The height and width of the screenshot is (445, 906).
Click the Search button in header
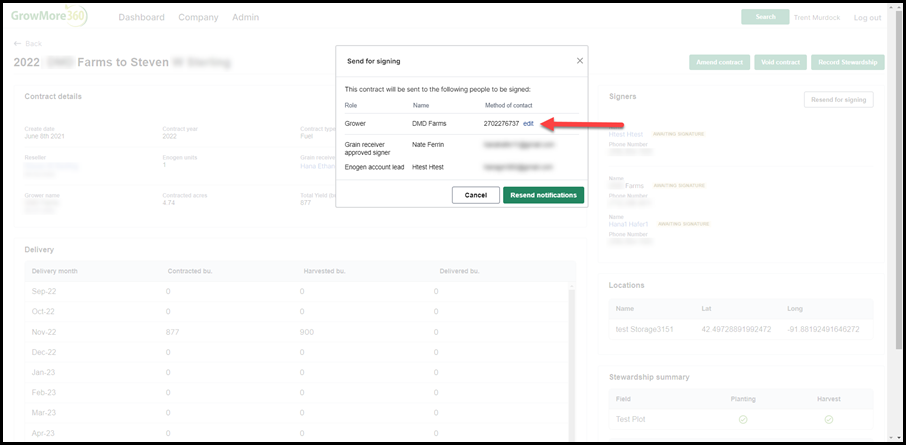(x=765, y=17)
